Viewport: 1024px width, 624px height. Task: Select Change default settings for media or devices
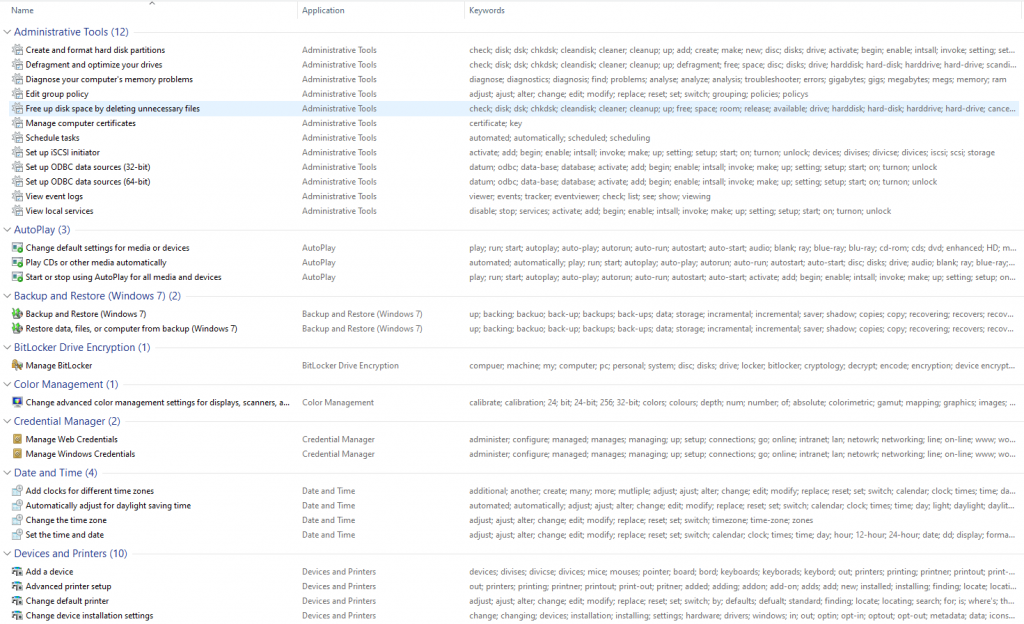[x=107, y=248]
